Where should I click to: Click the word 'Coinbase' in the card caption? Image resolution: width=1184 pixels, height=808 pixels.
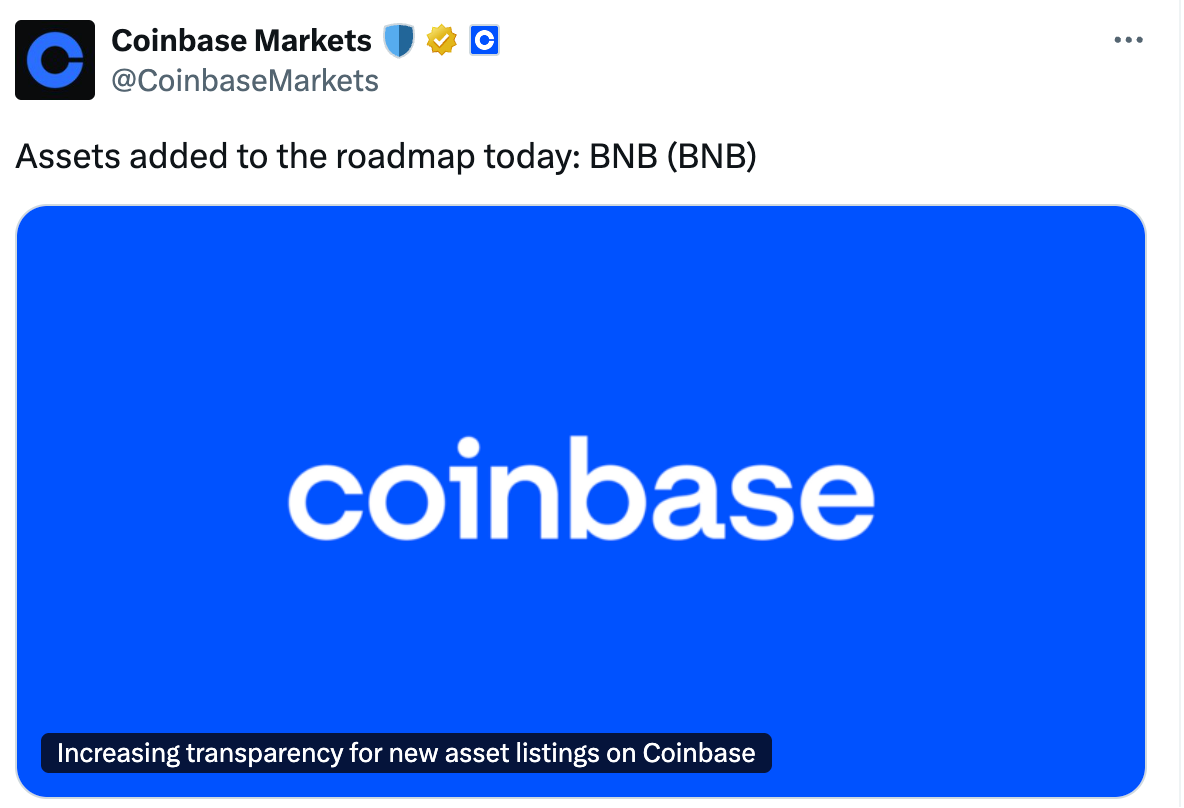(x=699, y=753)
